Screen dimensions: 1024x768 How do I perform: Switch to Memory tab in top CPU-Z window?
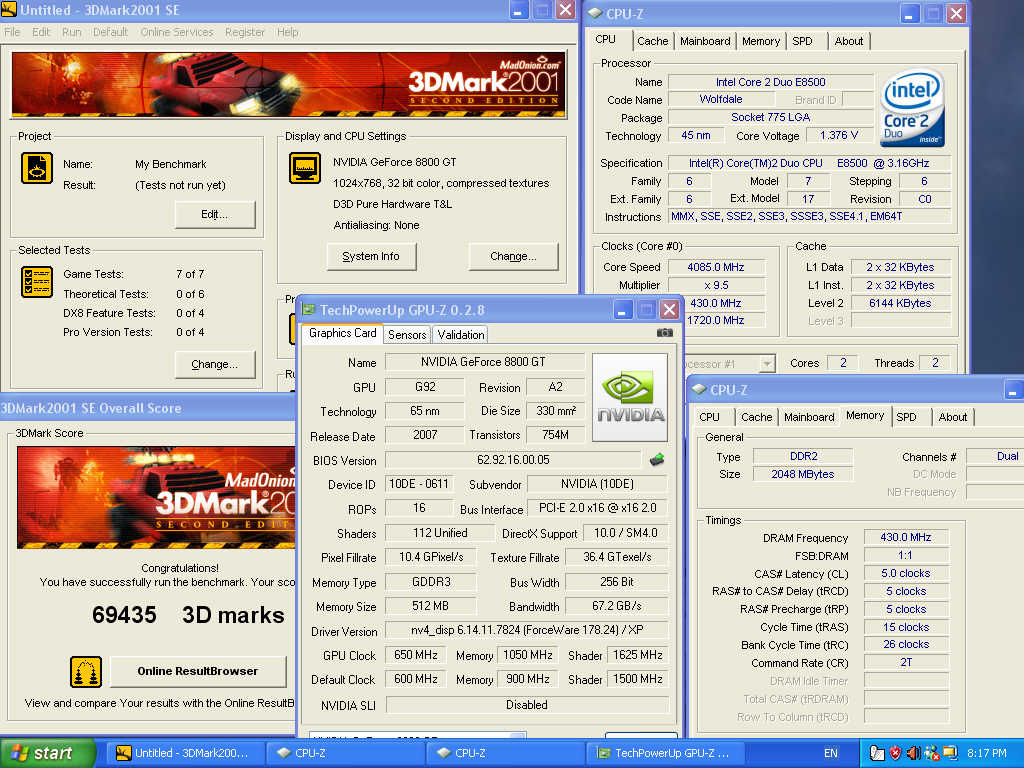pyautogui.click(x=761, y=41)
